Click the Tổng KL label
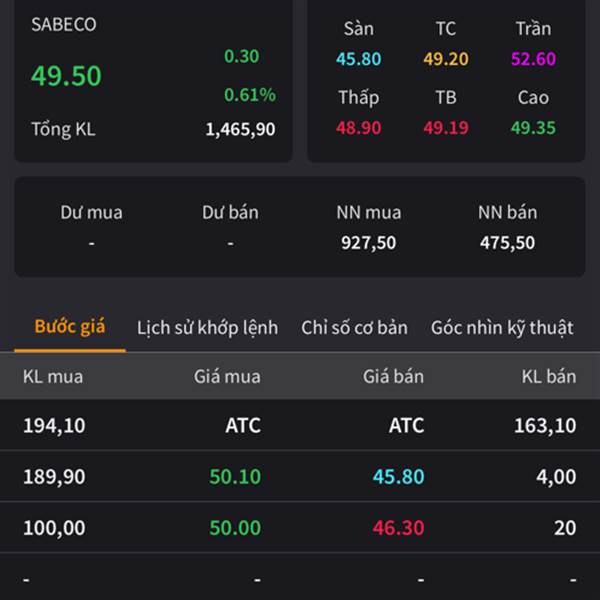600x600 pixels. click(x=64, y=129)
